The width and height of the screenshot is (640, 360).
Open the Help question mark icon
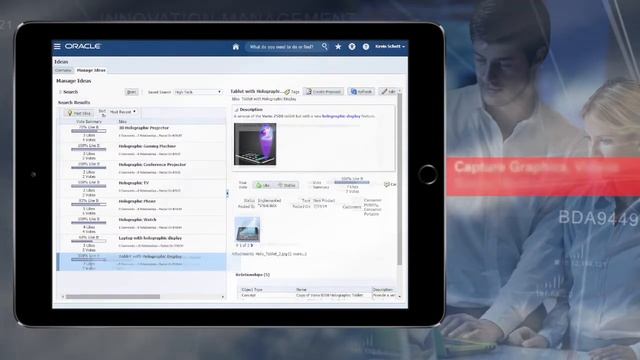366,47
